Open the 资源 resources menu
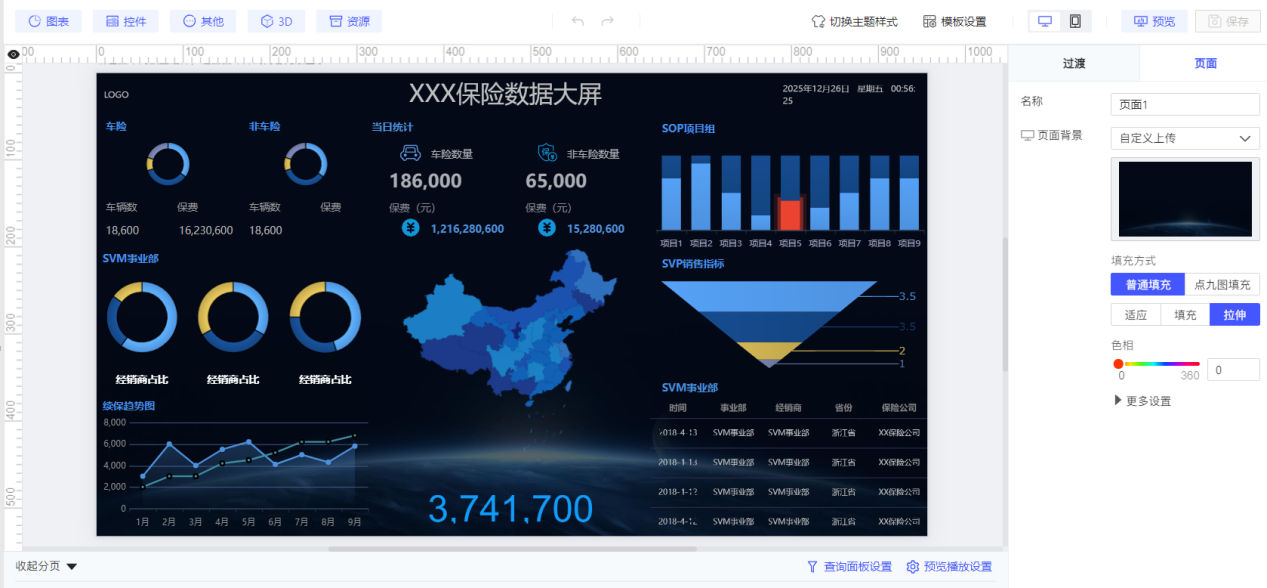The width and height of the screenshot is (1267, 588). click(x=349, y=21)
